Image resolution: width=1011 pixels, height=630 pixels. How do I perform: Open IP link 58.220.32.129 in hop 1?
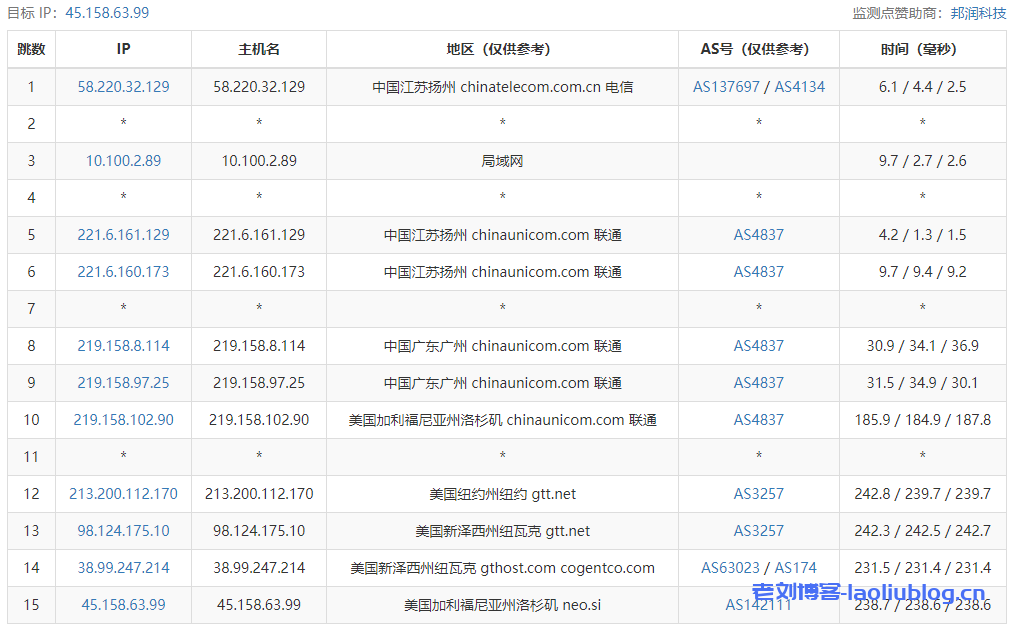123,87
